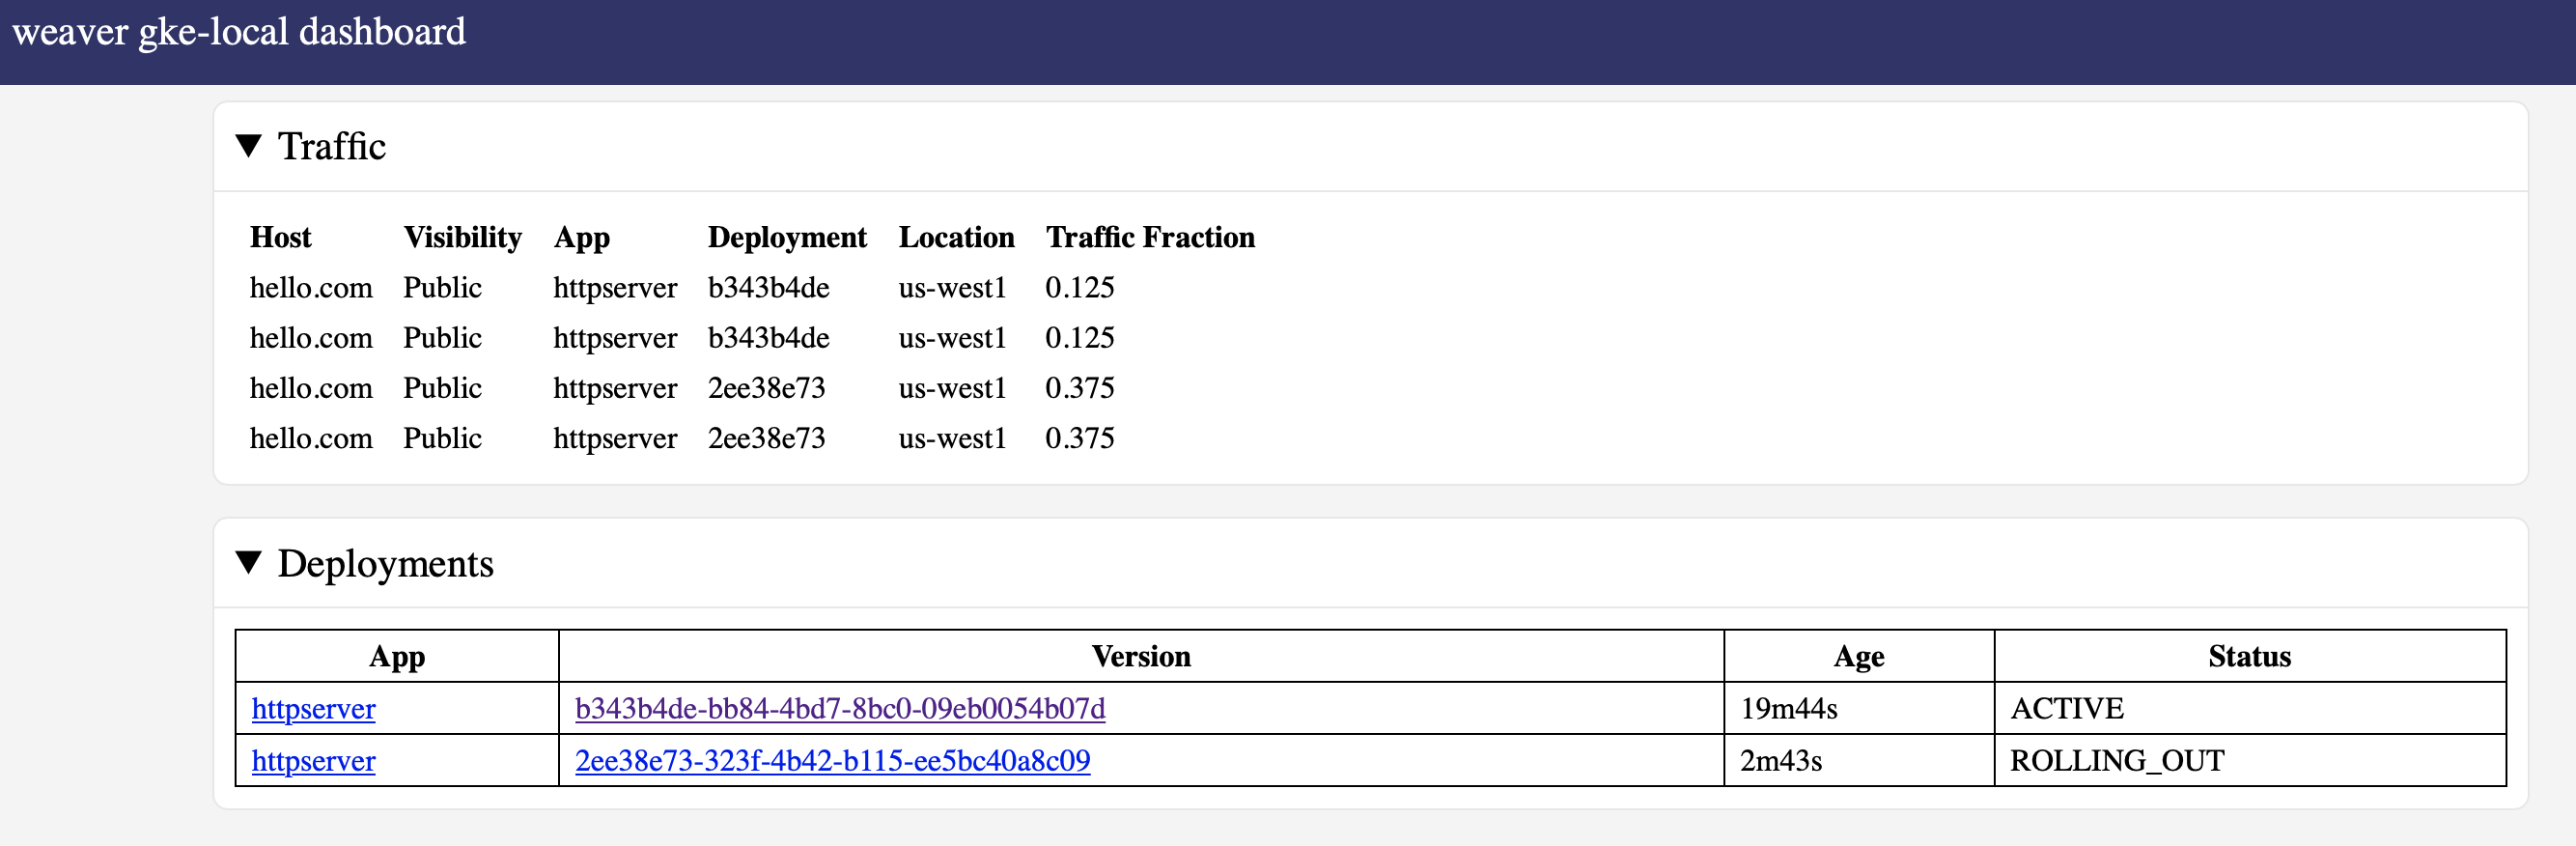
Task: Select the ACTIVE status cell
Action: (2249, 708)
